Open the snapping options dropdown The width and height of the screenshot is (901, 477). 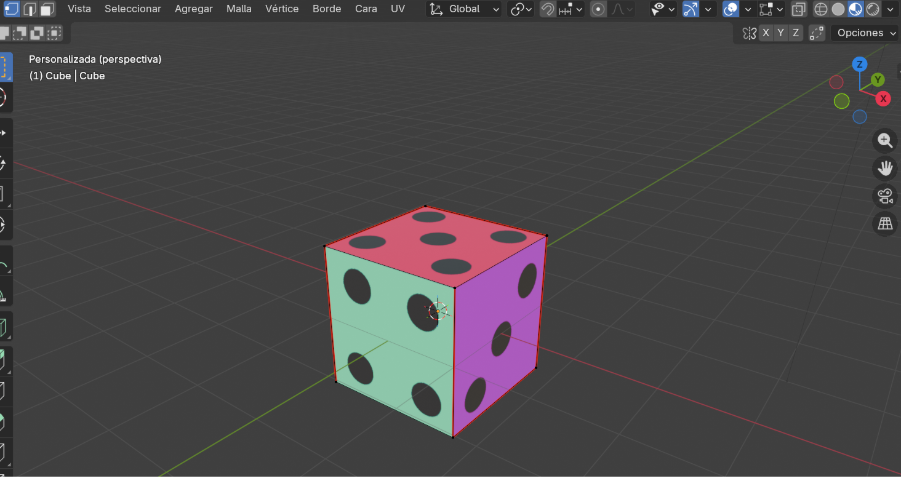tap(571, 9)
